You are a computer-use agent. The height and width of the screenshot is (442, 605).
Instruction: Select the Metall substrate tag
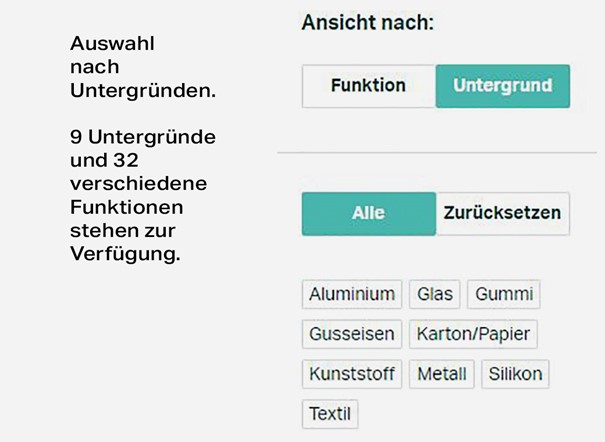[441, 374]
